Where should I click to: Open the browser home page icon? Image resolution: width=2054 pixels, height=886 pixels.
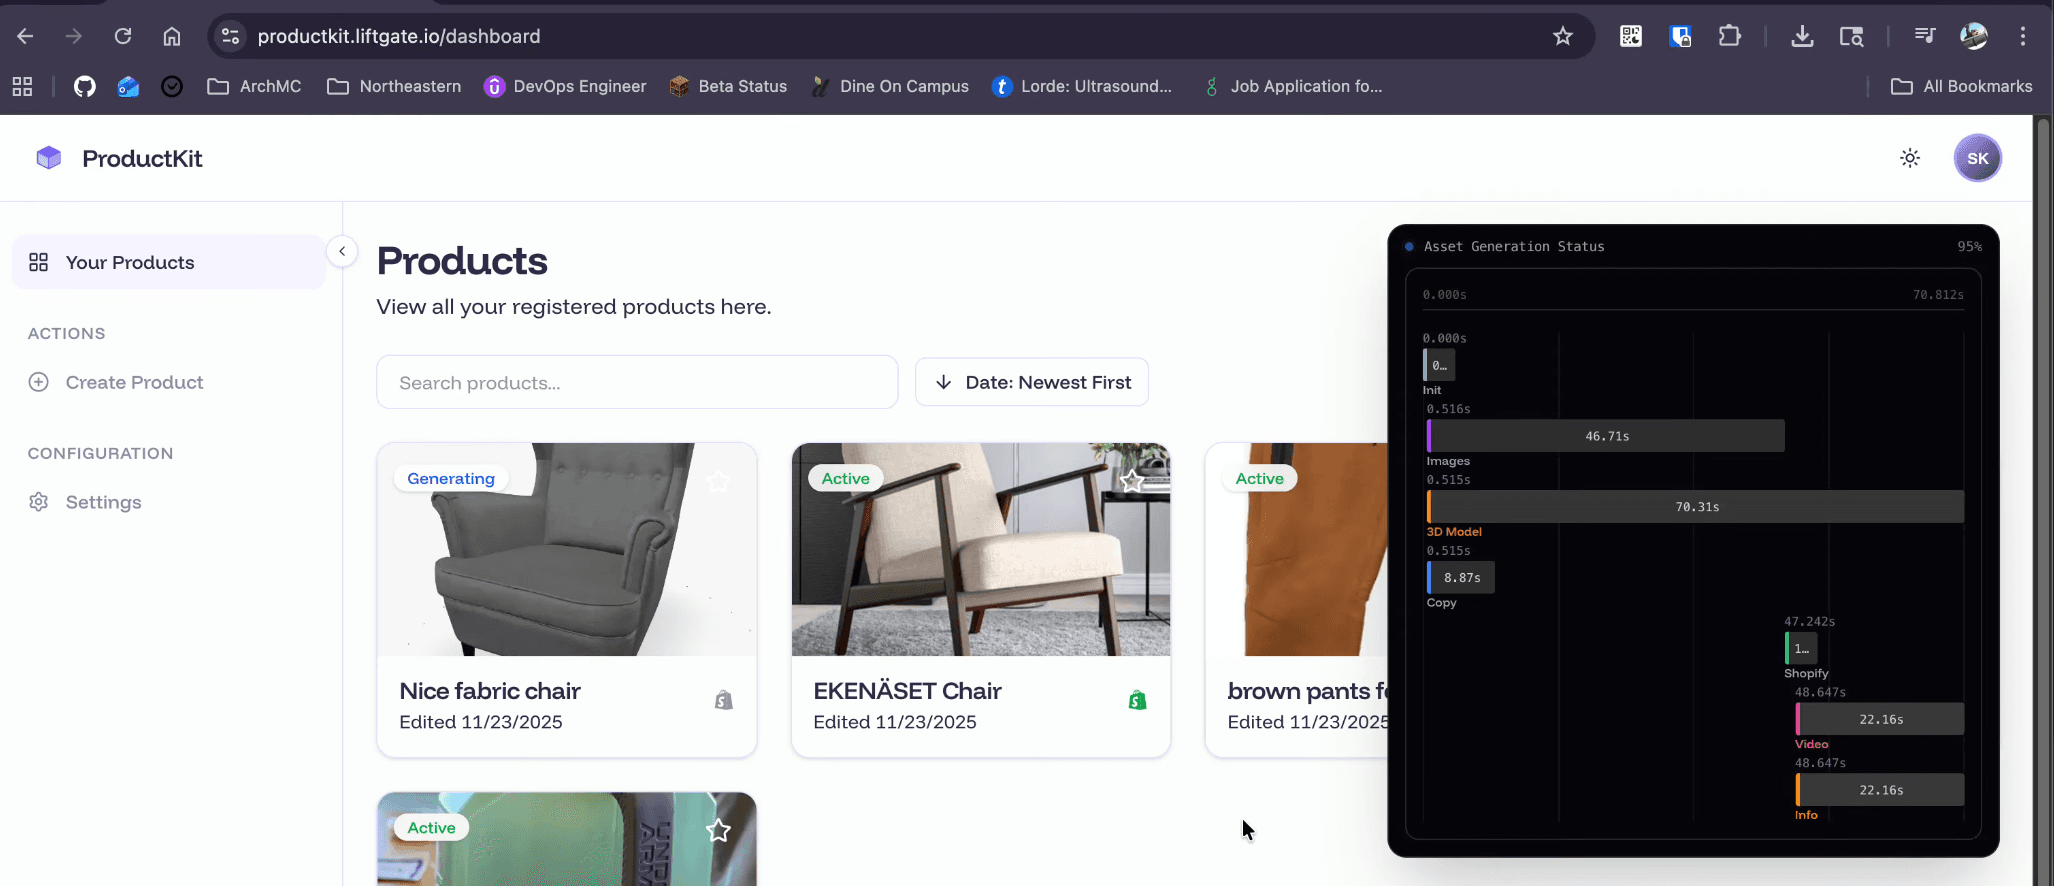coord(172,36)
